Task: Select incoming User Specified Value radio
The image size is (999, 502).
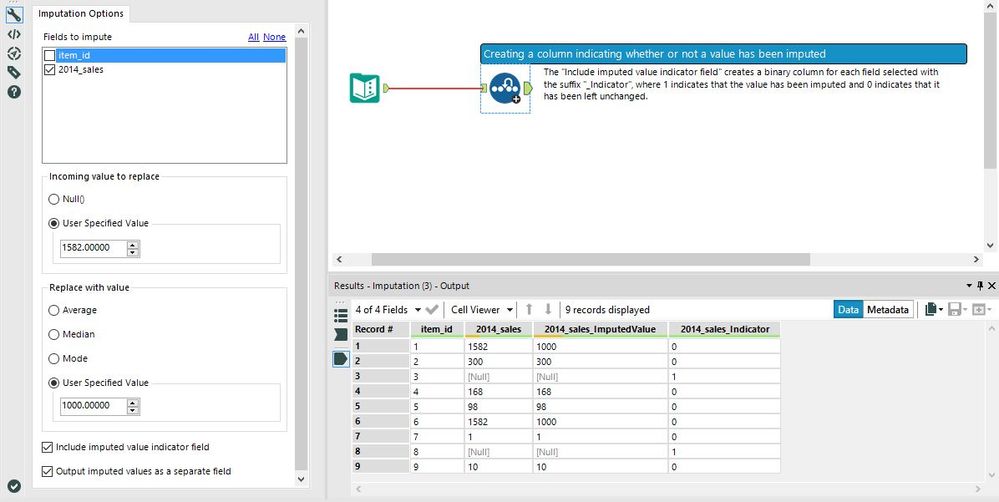Action: point(54,224)
